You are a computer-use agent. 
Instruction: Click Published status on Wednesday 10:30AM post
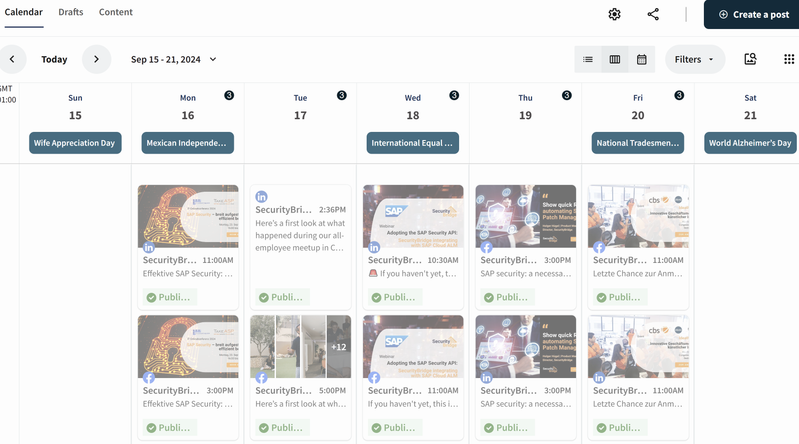pyautogui.click(x=394, y=297)
